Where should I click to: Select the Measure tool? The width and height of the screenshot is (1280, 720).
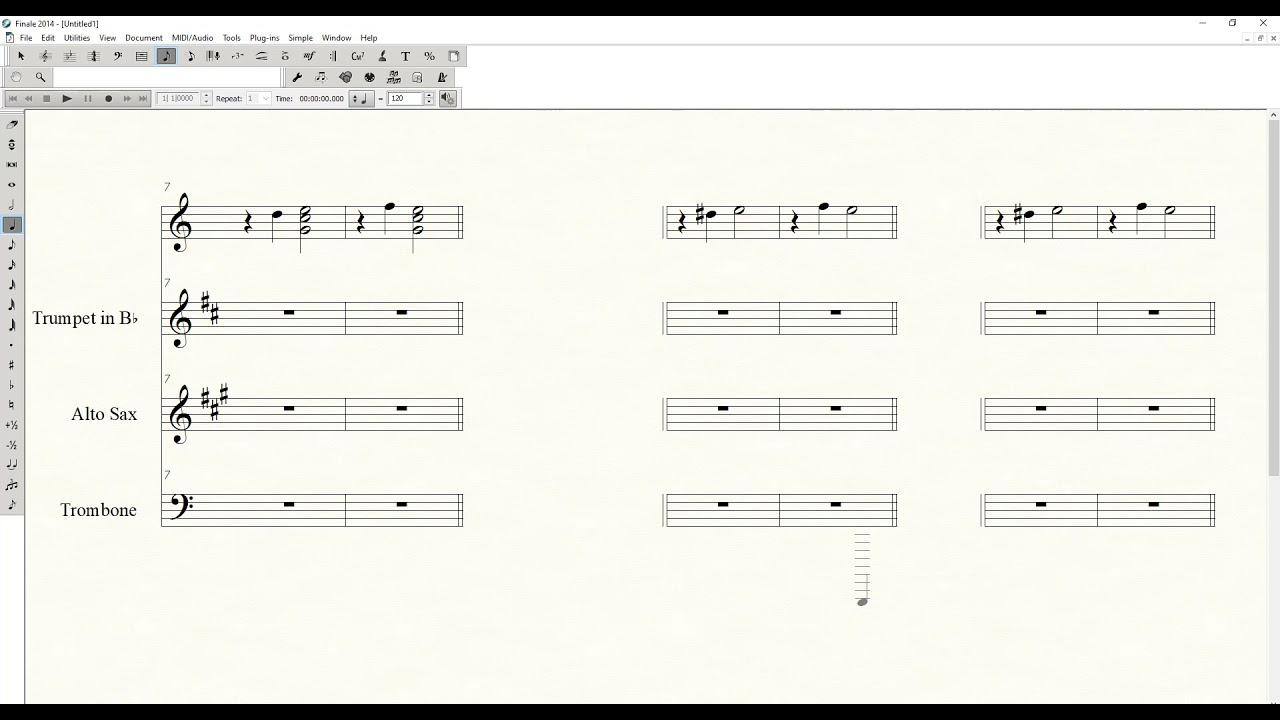[x=141, y=56]
